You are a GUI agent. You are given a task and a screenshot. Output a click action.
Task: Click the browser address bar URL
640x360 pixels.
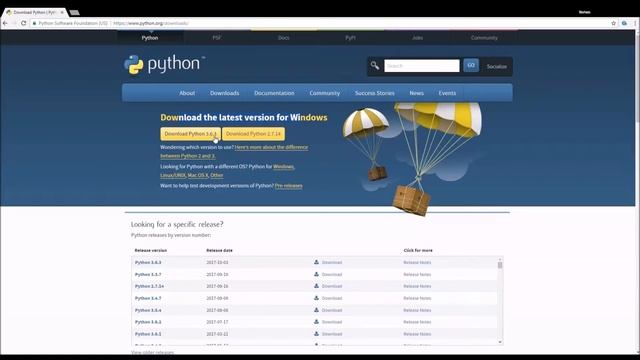[151, 23]
